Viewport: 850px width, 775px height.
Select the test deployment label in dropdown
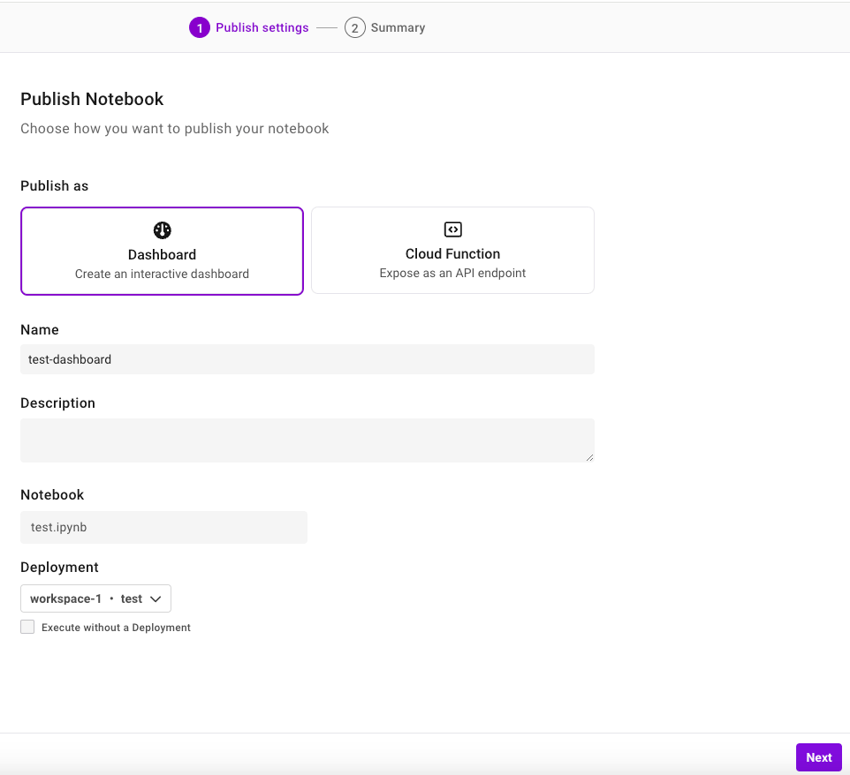point(133,598)
